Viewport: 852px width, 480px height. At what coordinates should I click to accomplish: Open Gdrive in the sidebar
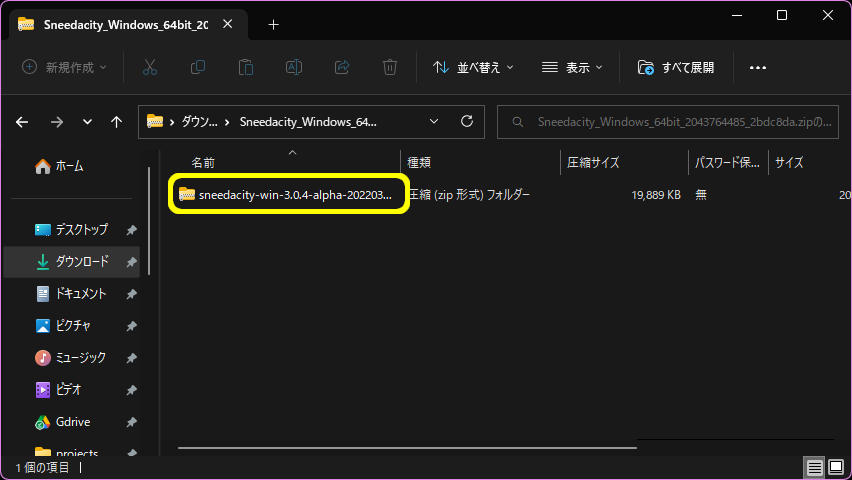click(62, 422)
